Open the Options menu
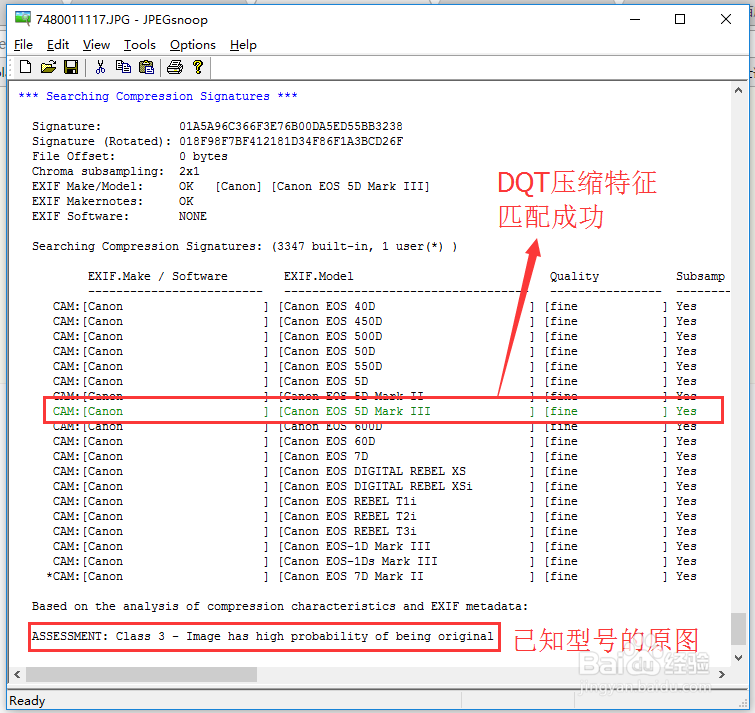The height and width of the screenshot is (713, 755). [193, 45]
